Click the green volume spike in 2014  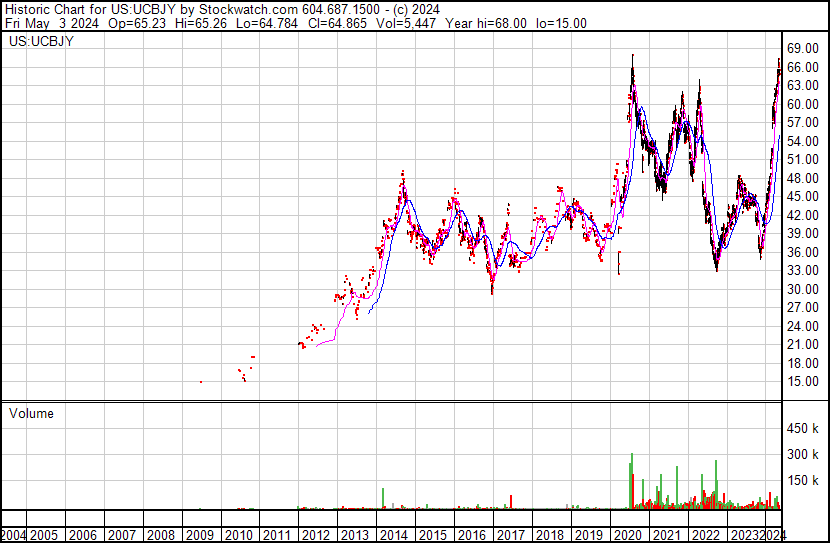point(383,499)
